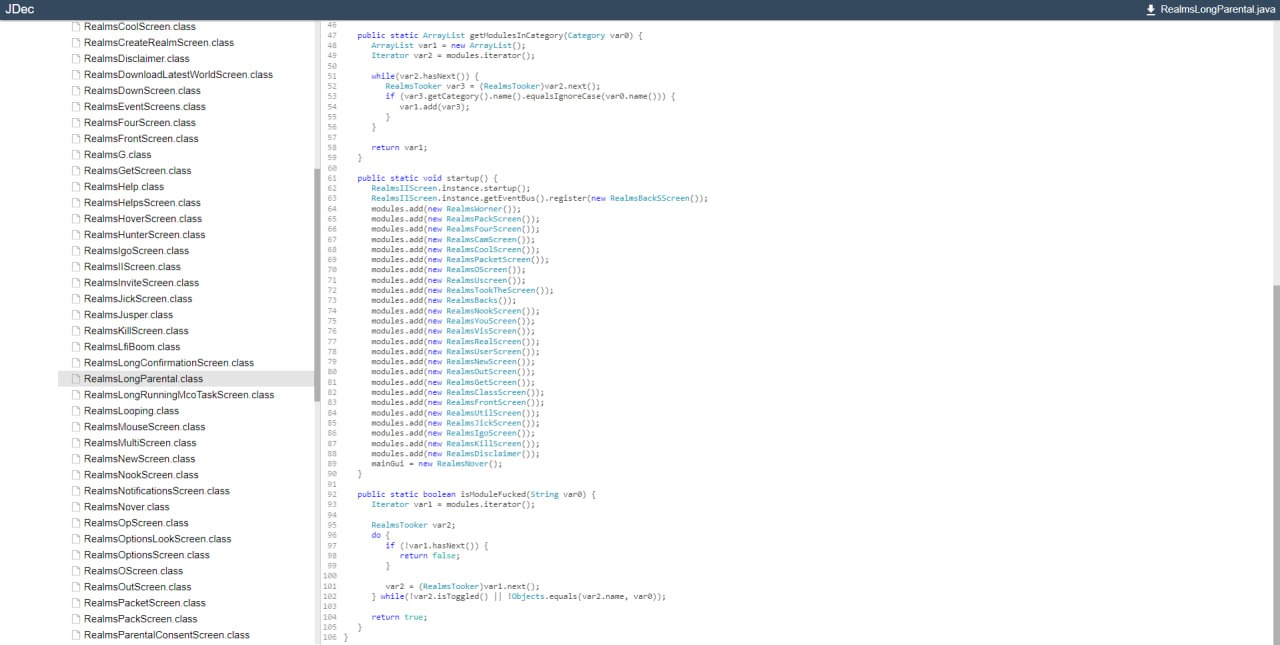Click "RealmsVisScreen" in the code
The height and width of the screenshot is (645, 1280).
[x=481, y=331]
